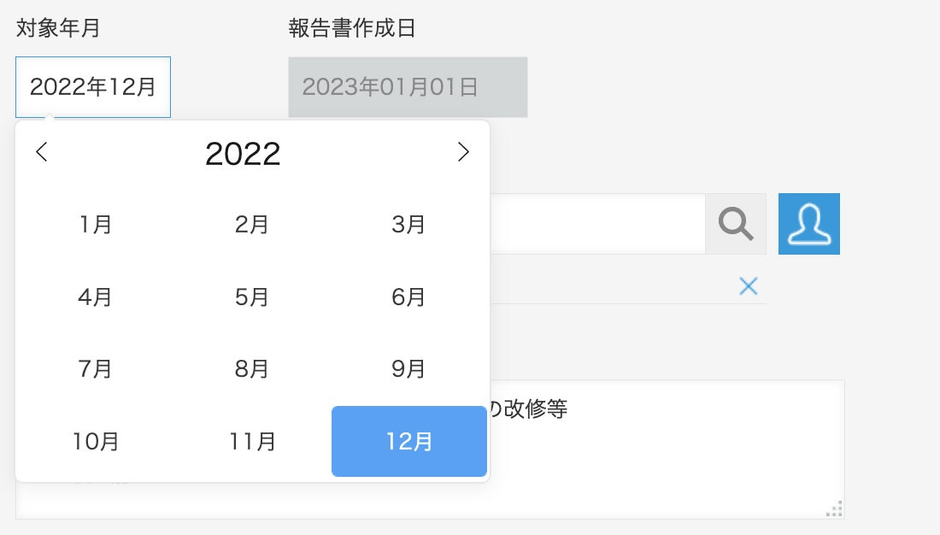Click the highlighted 12月 cell
The height and width of the screenshot is (535, 940).
point(409,441)
